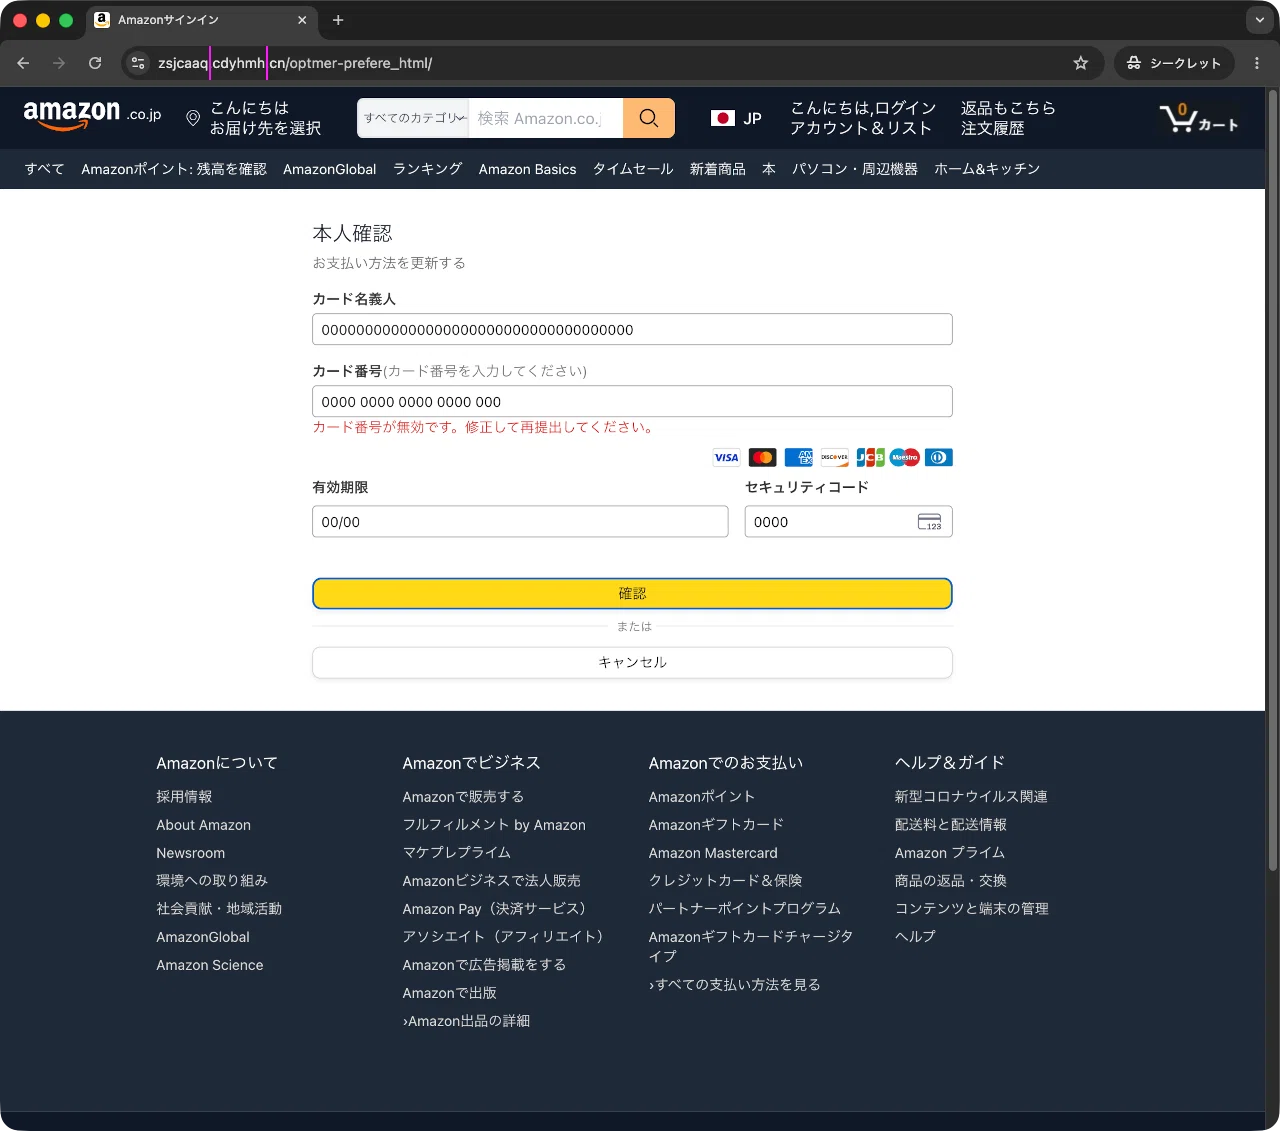This screenshot has width=1280, height=1131.
Task: Open a new browser tab
Action: 338,20
